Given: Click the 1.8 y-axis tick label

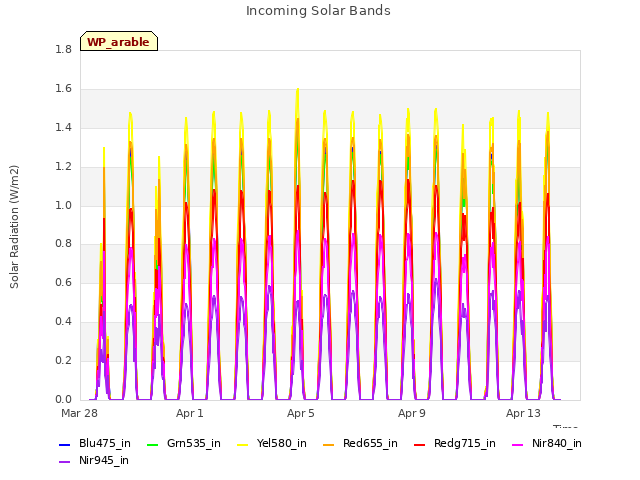Looking at the screenshot, I should [63, 49].
